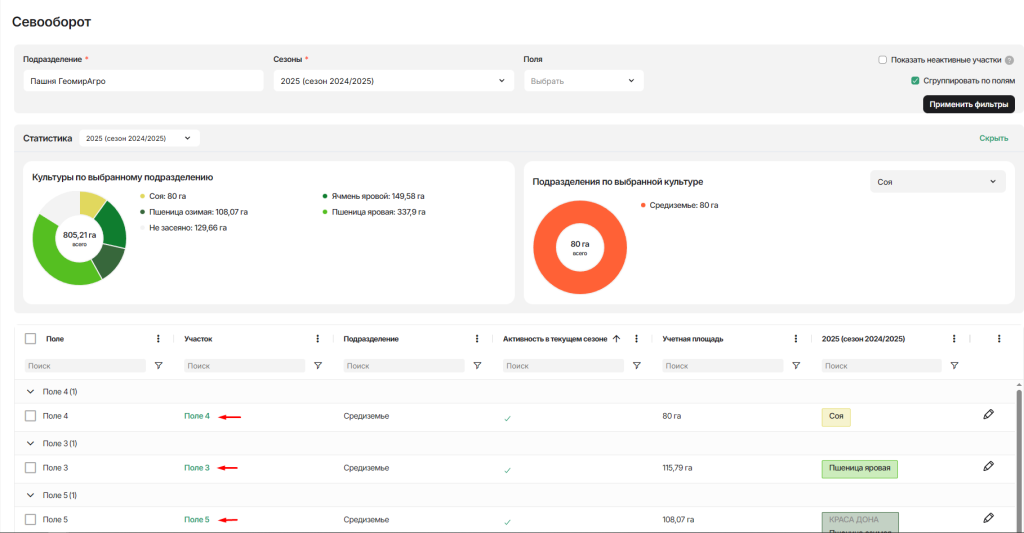Click the help icon near inactive plots option
Image resolution: width=1024 pixels, height=533 pixels.
point(1009,60)
